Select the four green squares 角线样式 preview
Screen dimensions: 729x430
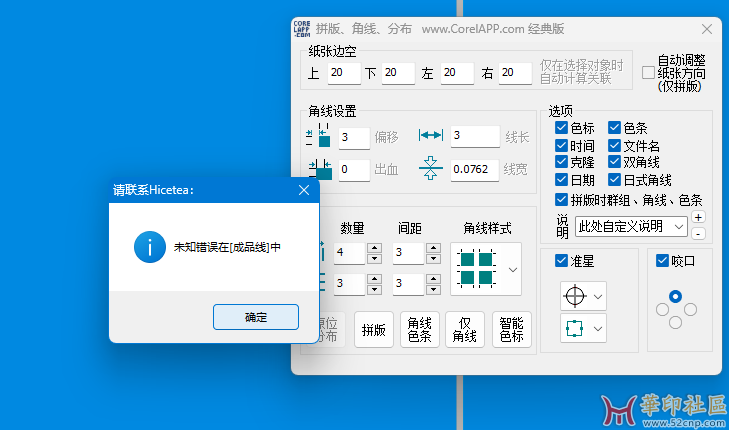(x=476, y=268)
